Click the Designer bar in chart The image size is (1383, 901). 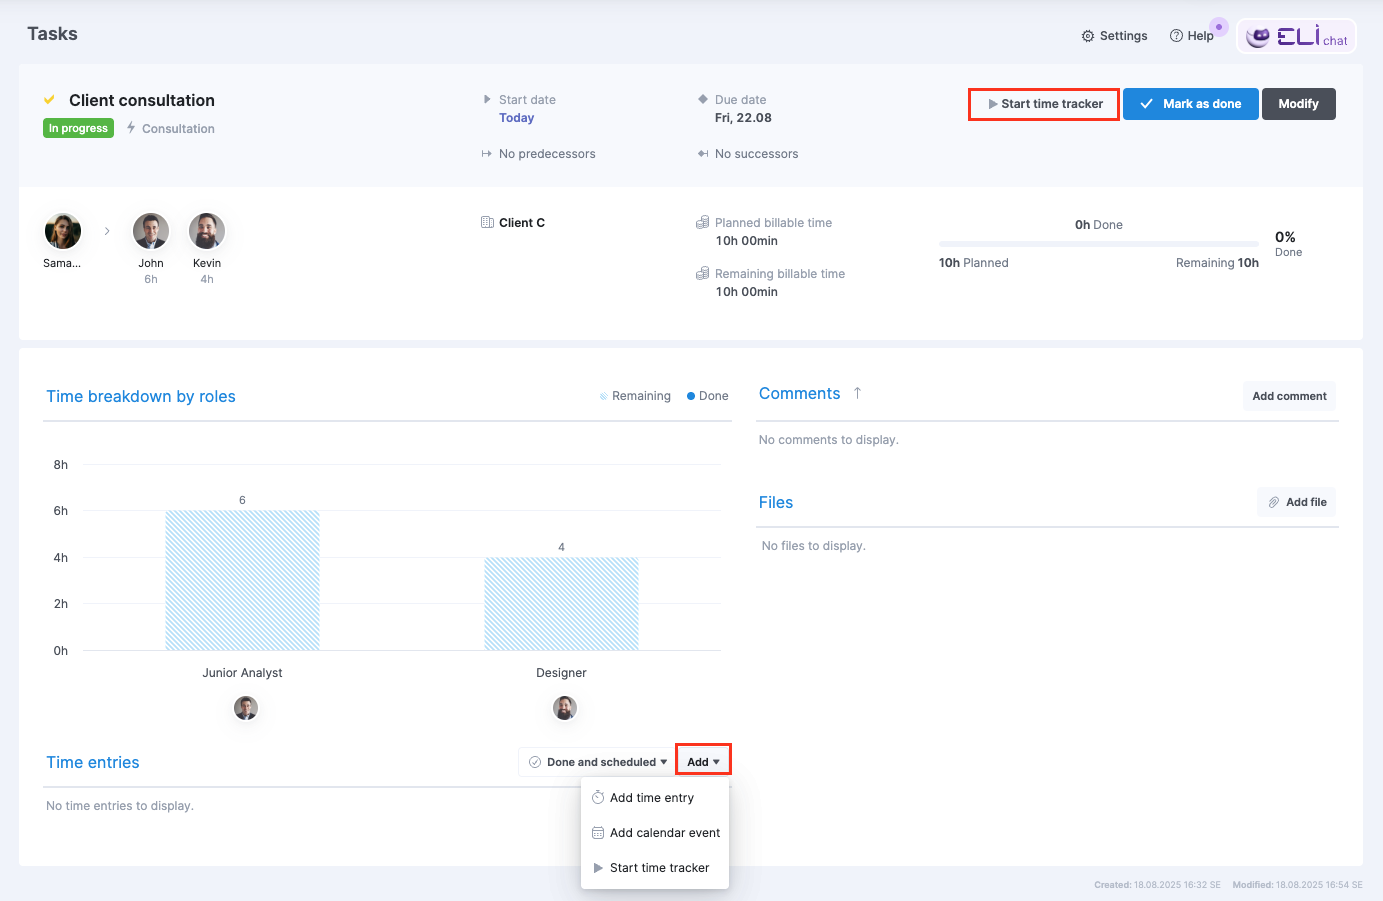click(x=561, y=604)
